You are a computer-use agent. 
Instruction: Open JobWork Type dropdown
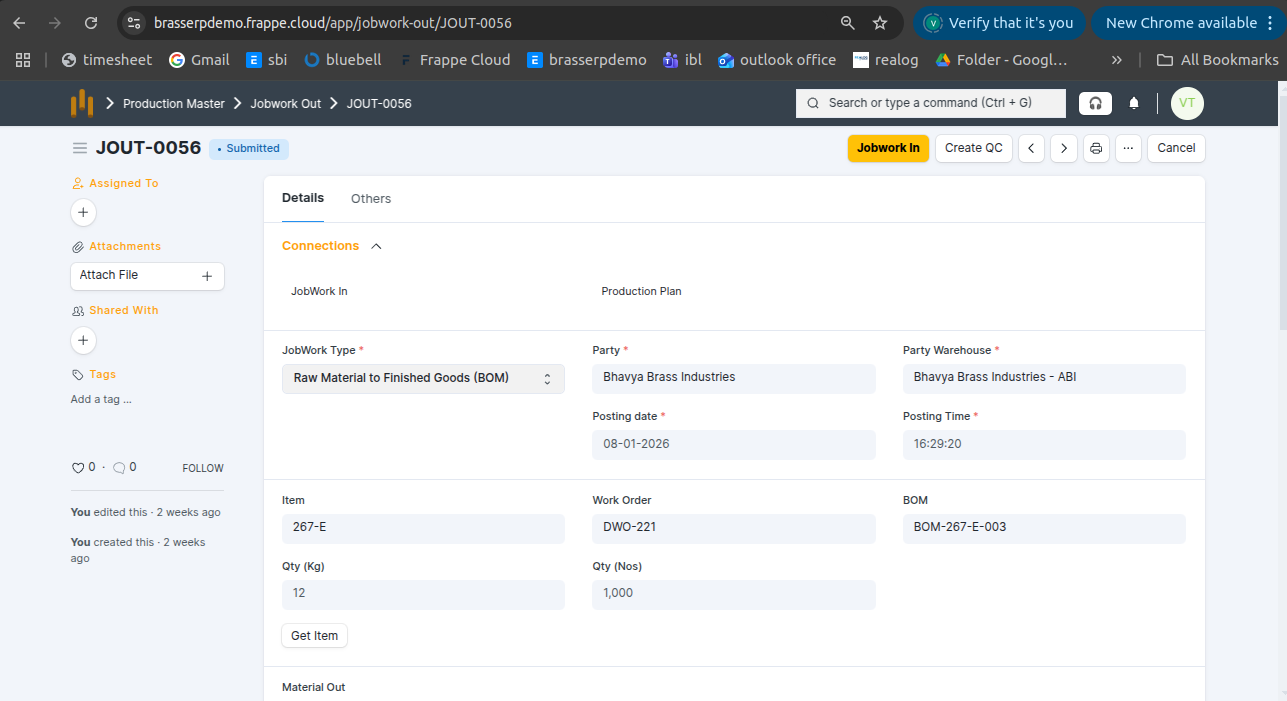[x=423, y=378]
